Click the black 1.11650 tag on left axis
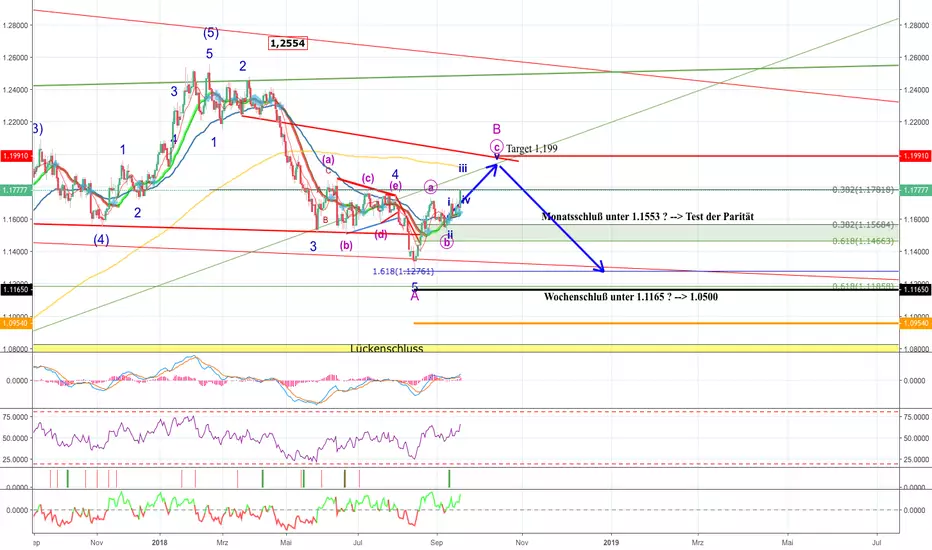Viewport: 932px width, 550px height. [x=16, y=290]
